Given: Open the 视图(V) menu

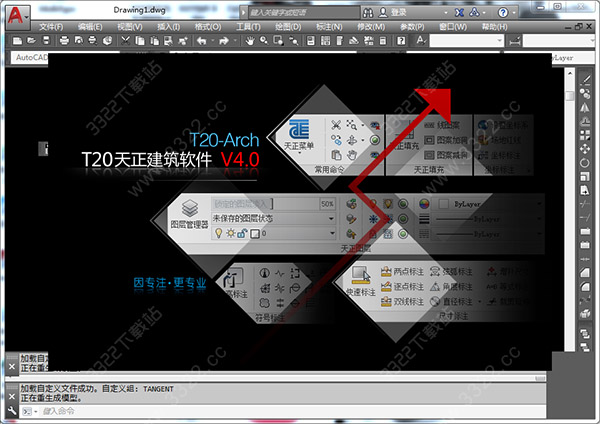Looking at the screenshot, I should tap(129, 27).
